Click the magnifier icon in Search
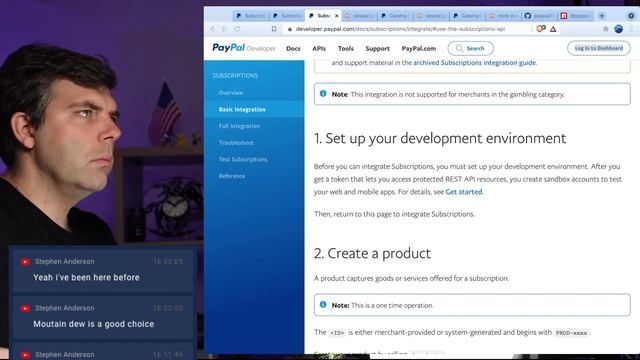Screen dimensions: 640x360 pyautogui.click(x=459, y=48)
